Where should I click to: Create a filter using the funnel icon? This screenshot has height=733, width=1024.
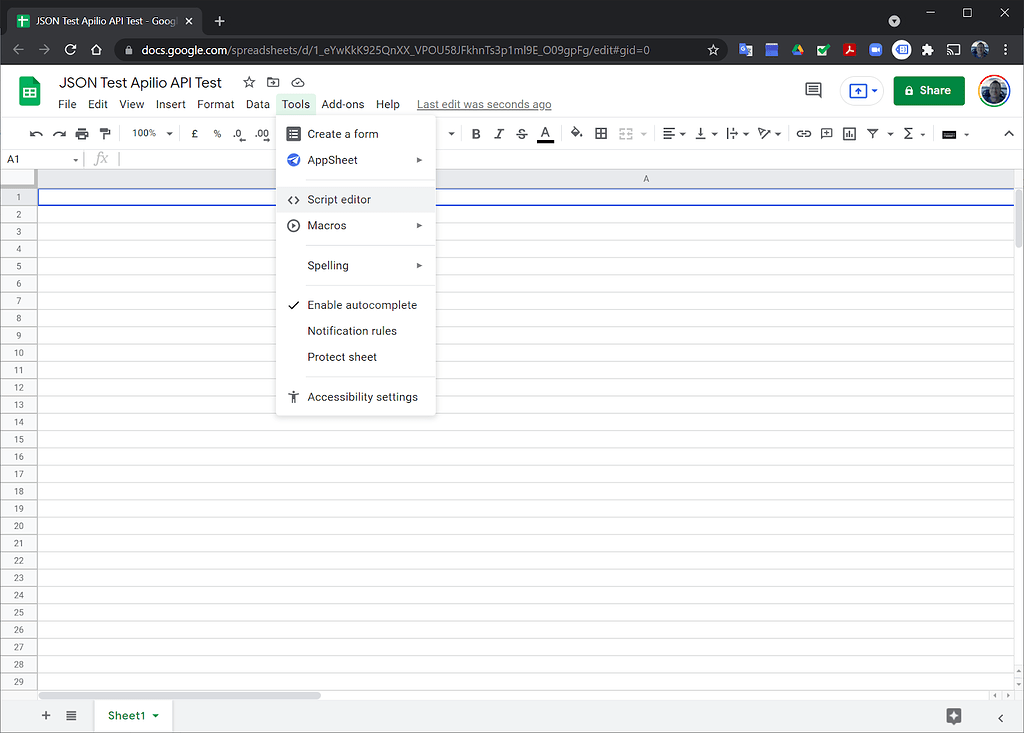click(x=871, y=133)
